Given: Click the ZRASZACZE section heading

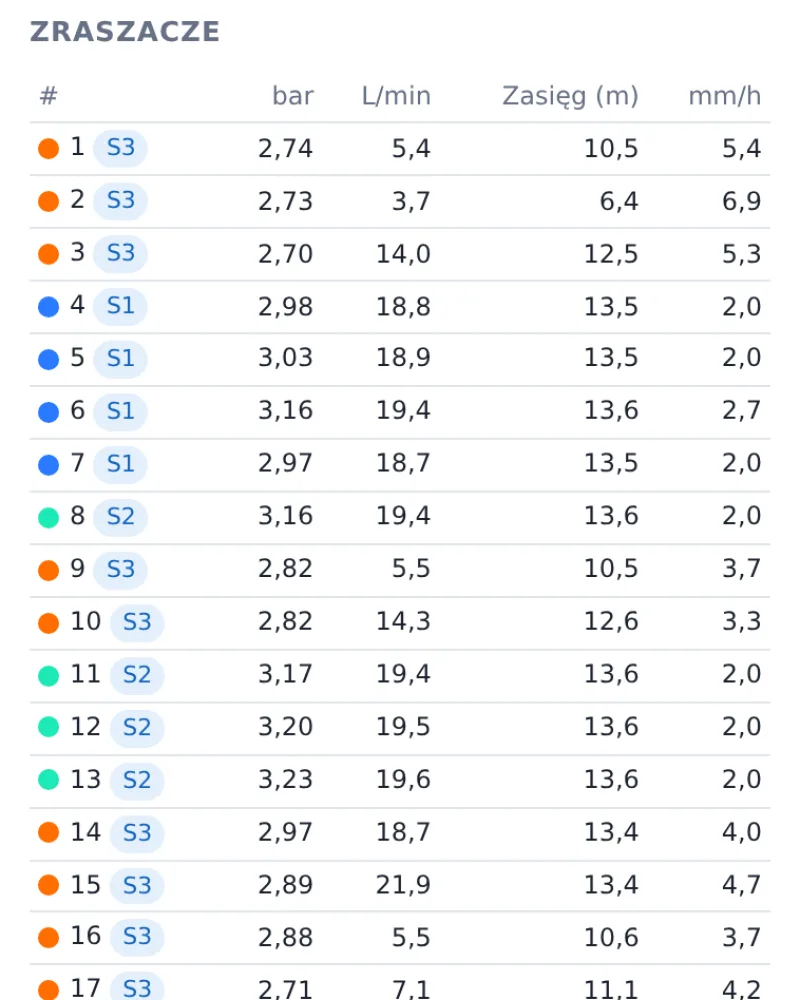Looking at the screenshot, I should [x=125, y=32].
